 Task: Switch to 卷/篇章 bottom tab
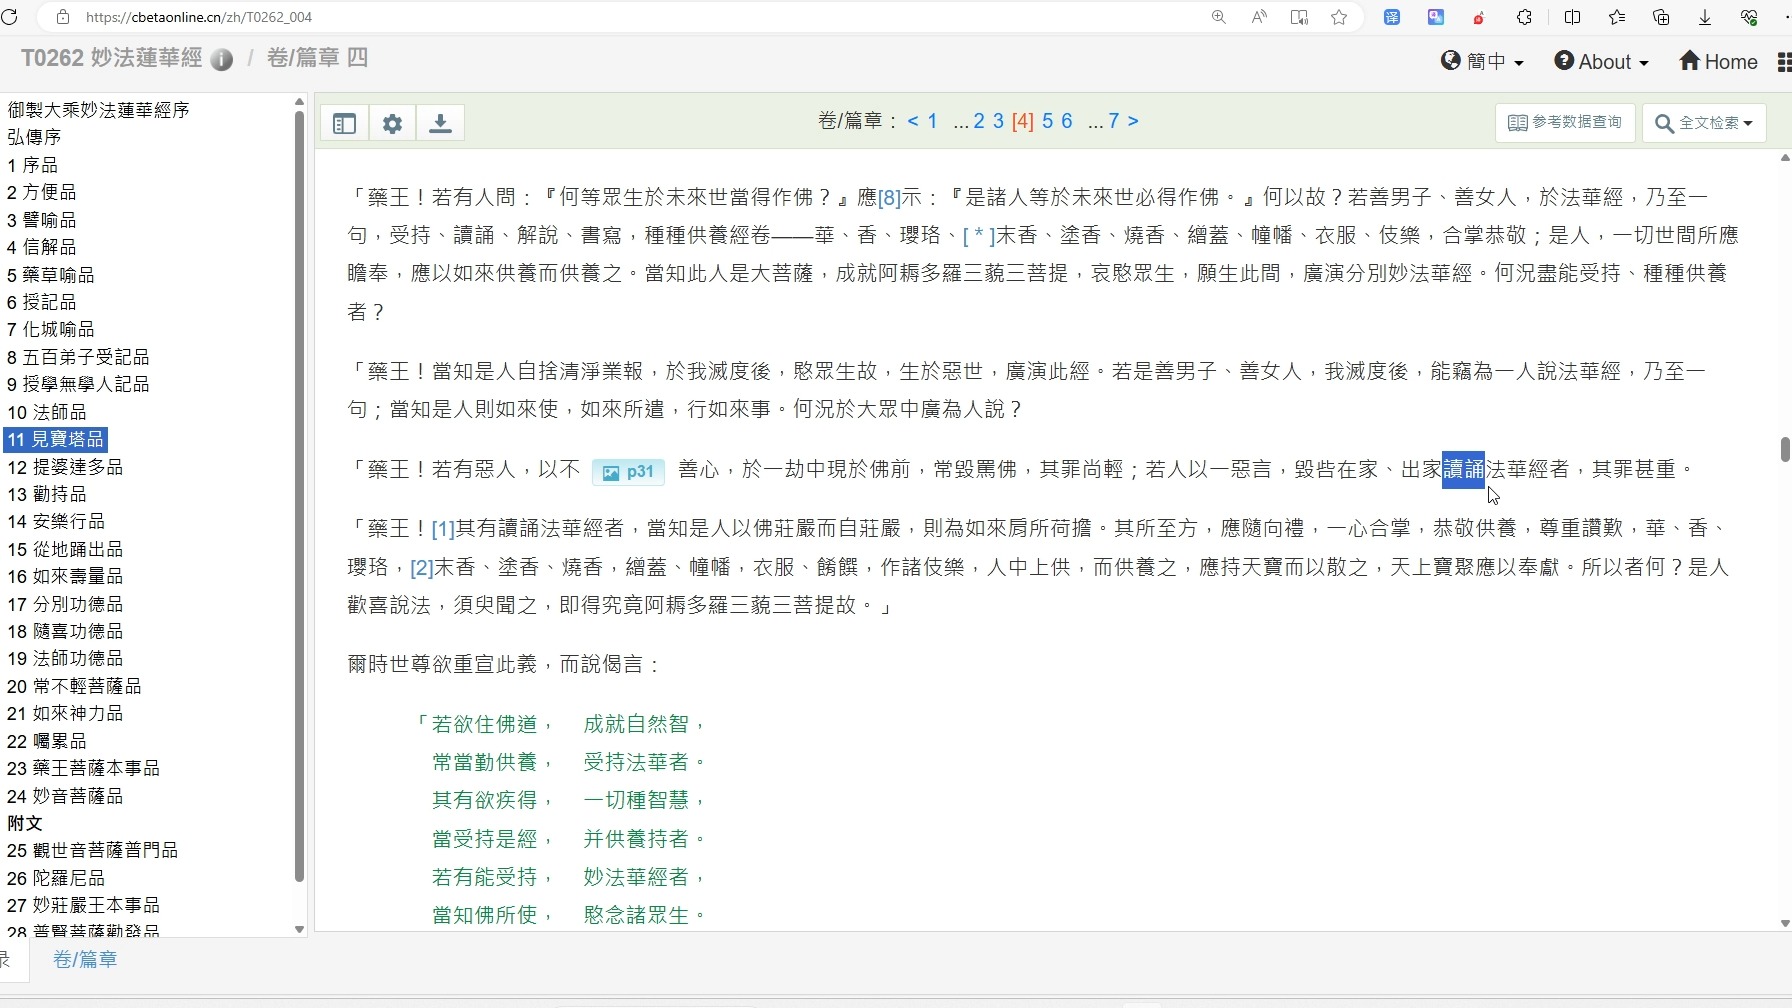tap(85, 960)
